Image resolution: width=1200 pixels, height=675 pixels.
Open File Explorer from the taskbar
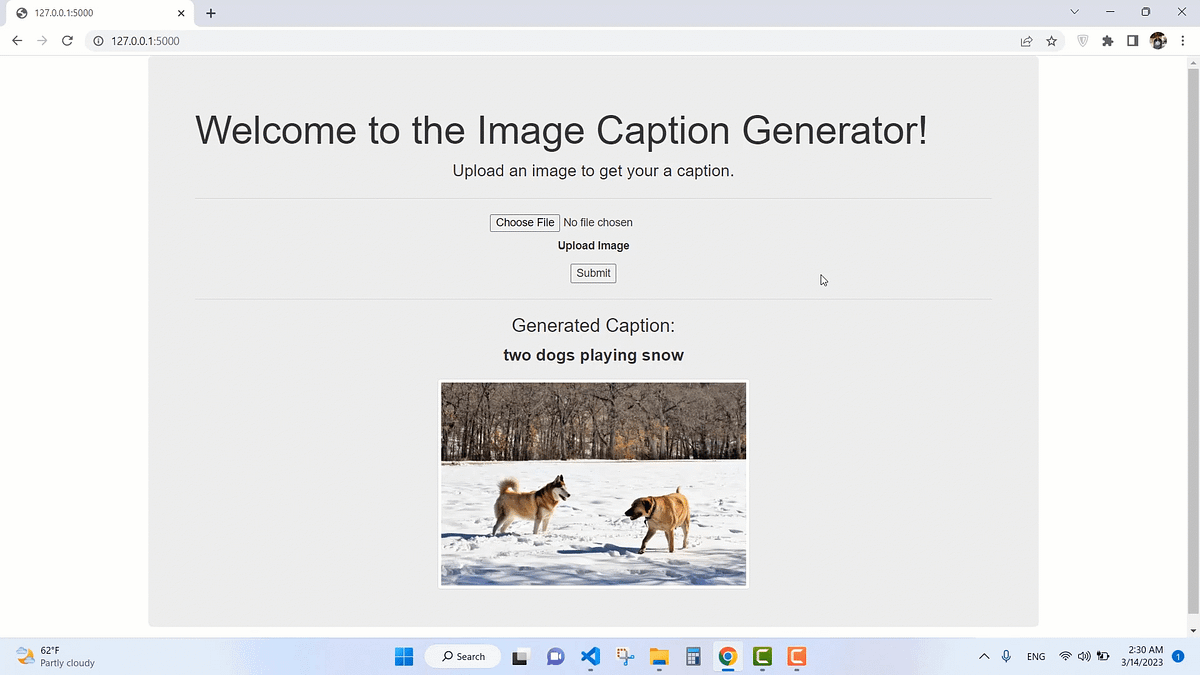pyautogui.click(x=658, y=657)
